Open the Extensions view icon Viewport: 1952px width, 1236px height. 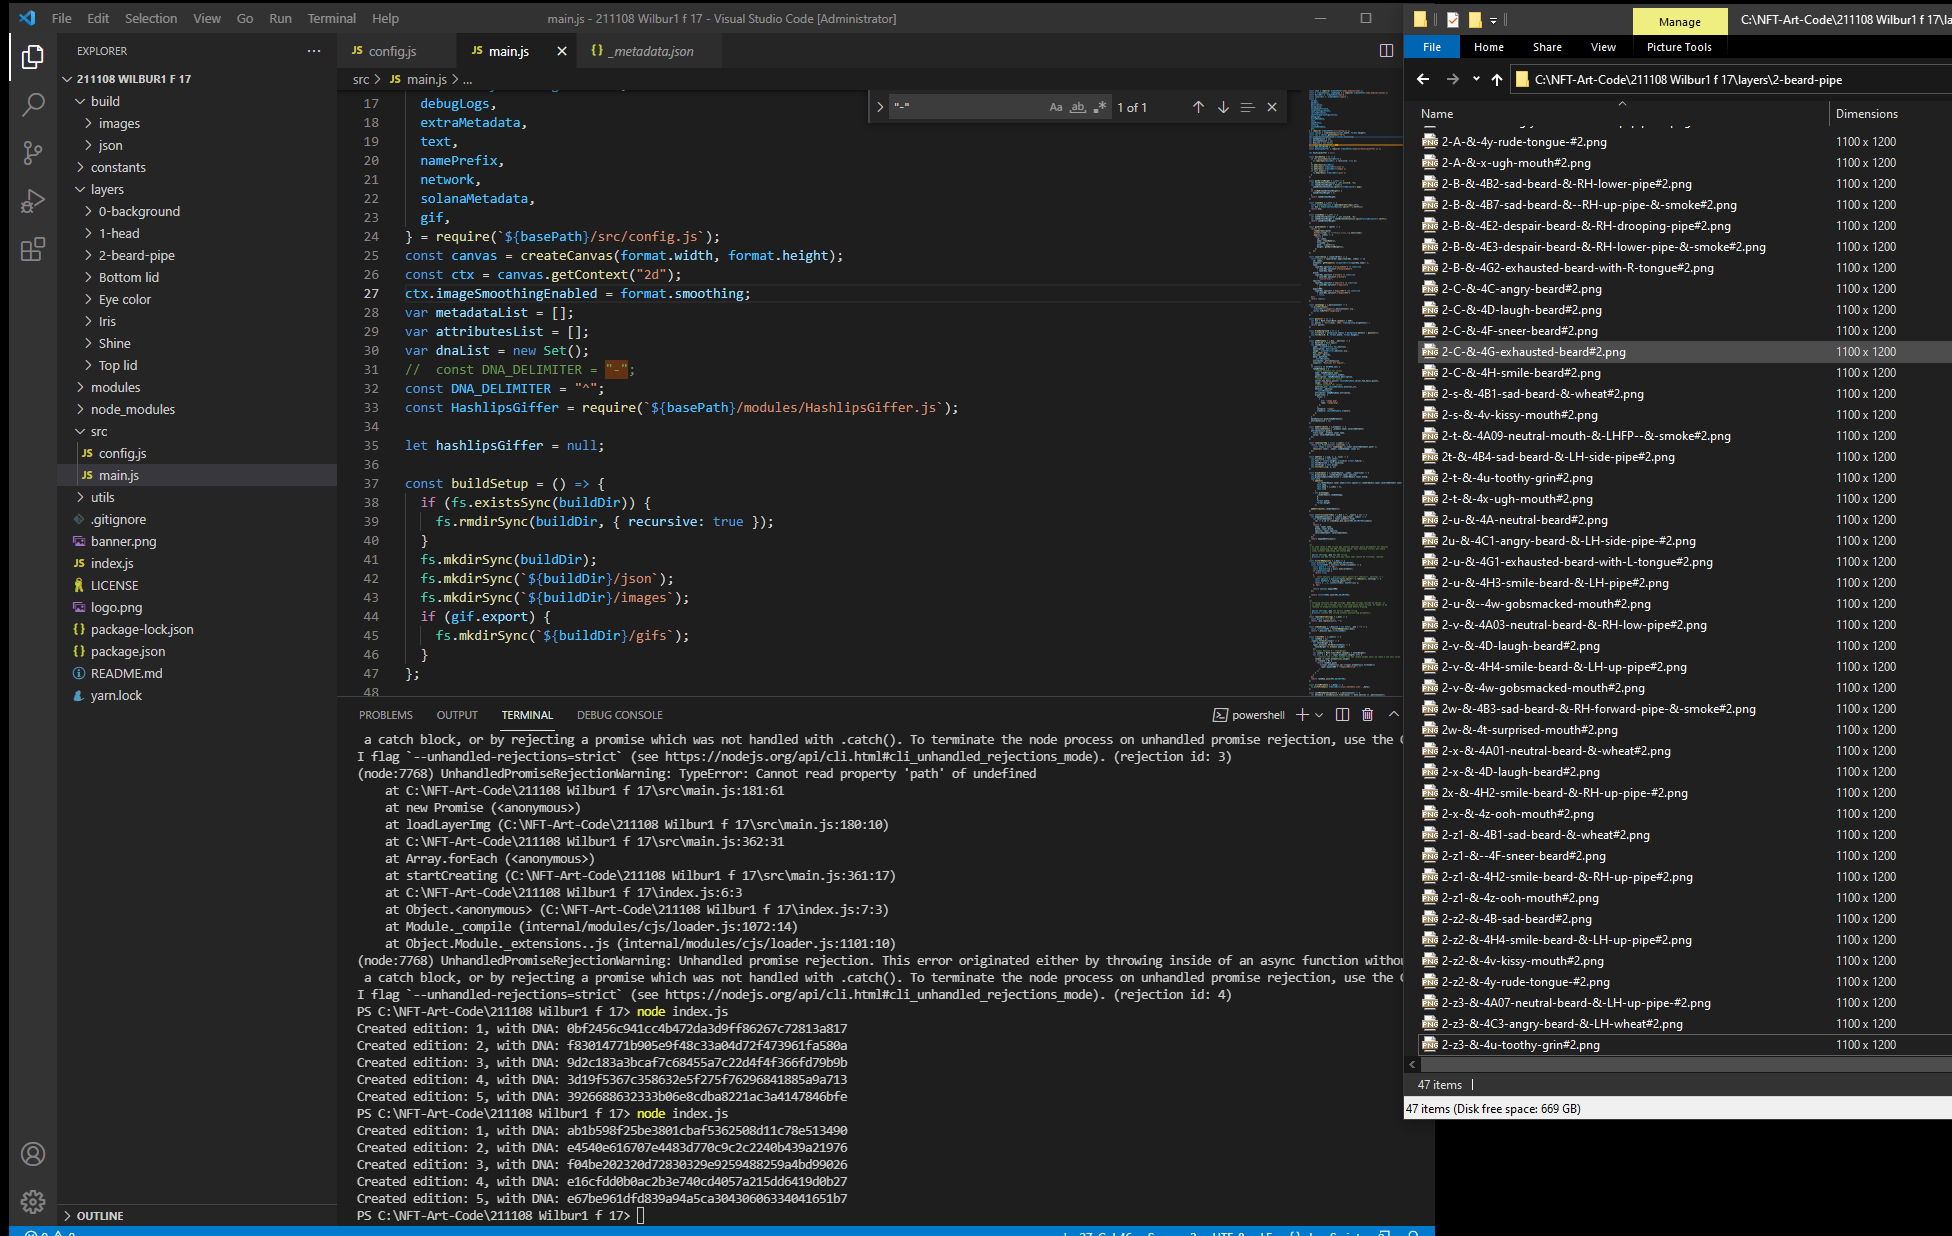coord(33,249)
